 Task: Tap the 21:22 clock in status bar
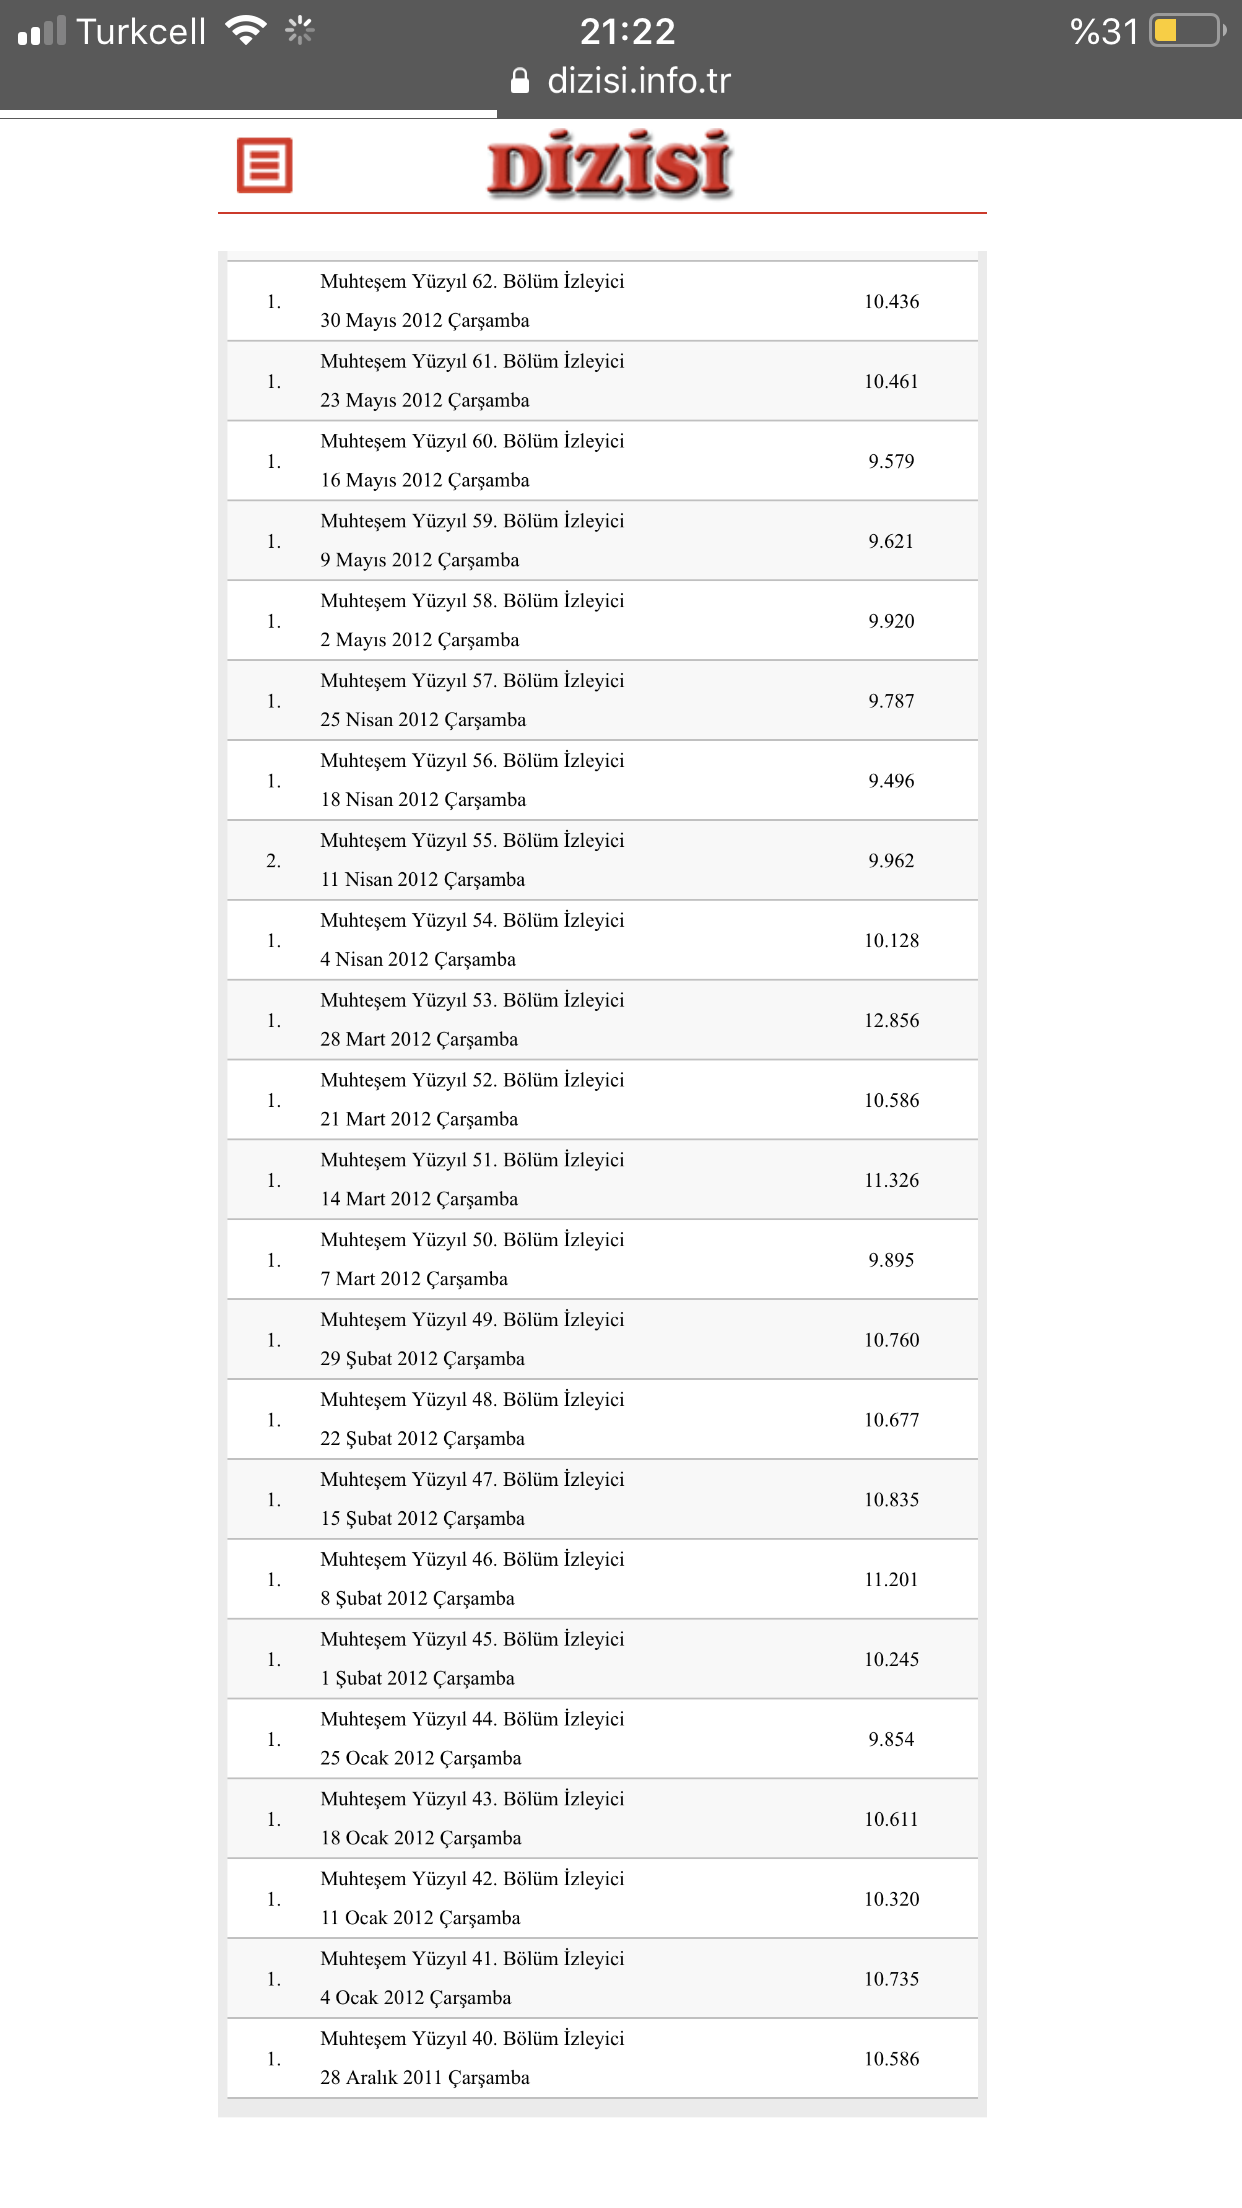627,31
